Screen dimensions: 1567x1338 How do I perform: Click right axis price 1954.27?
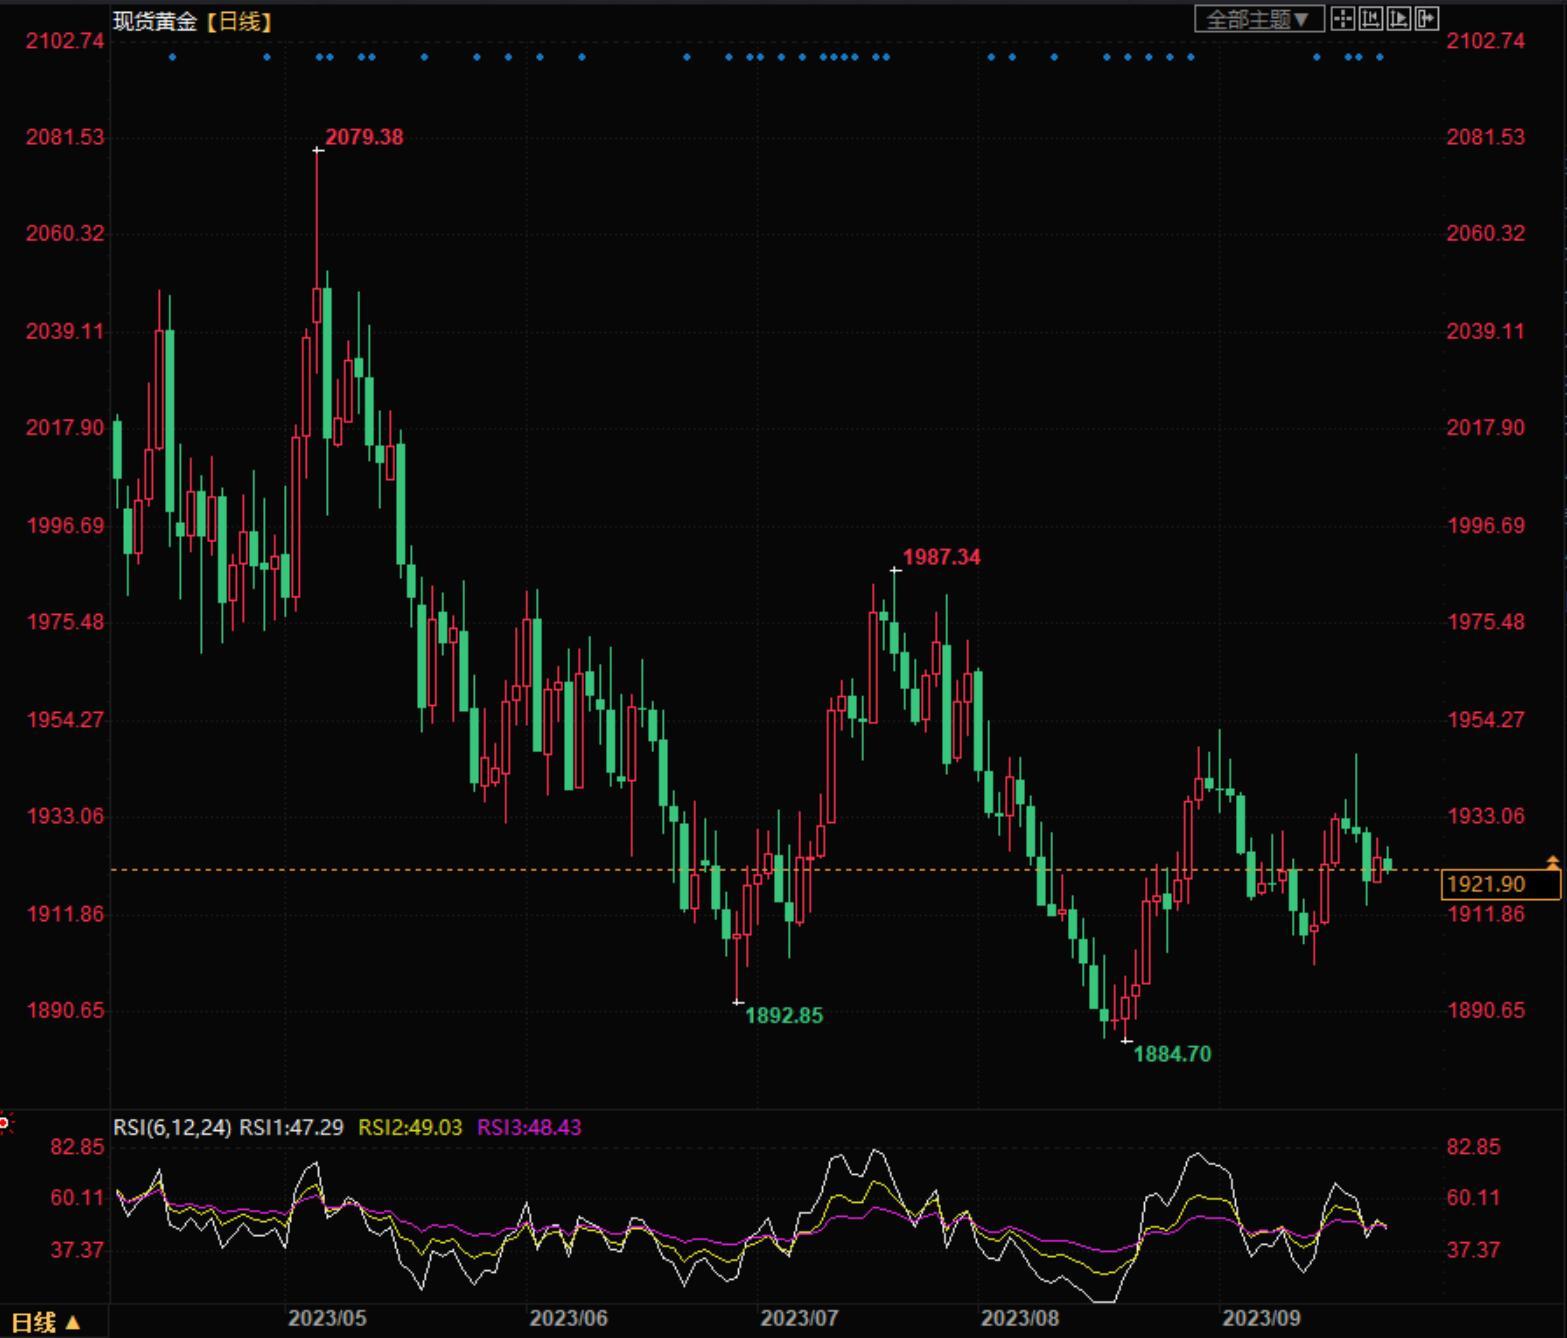(x=1486, y=719)
